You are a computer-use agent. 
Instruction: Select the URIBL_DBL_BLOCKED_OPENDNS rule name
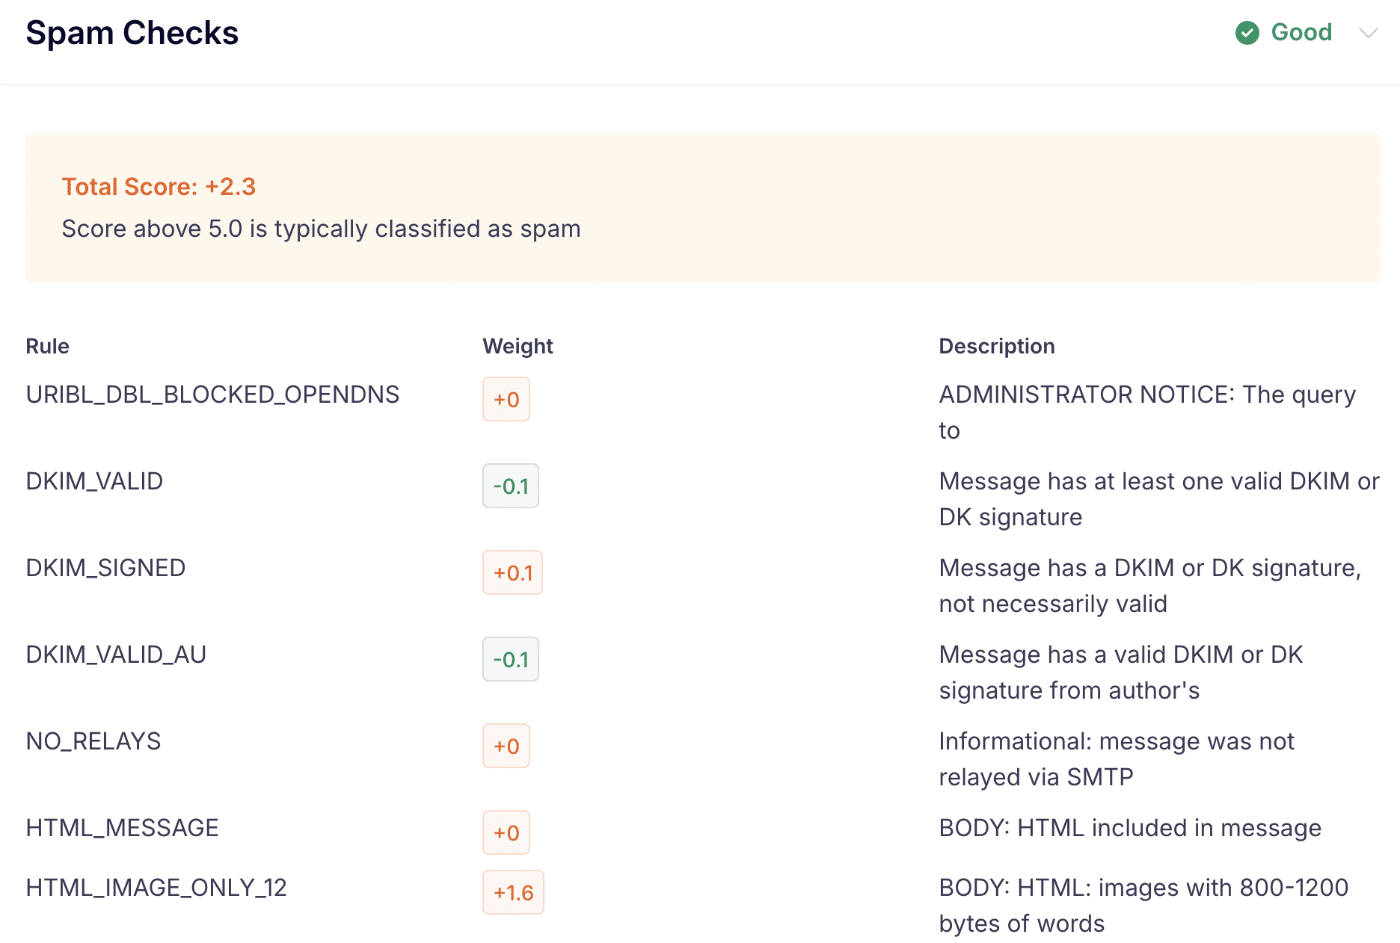click(213, 395)
